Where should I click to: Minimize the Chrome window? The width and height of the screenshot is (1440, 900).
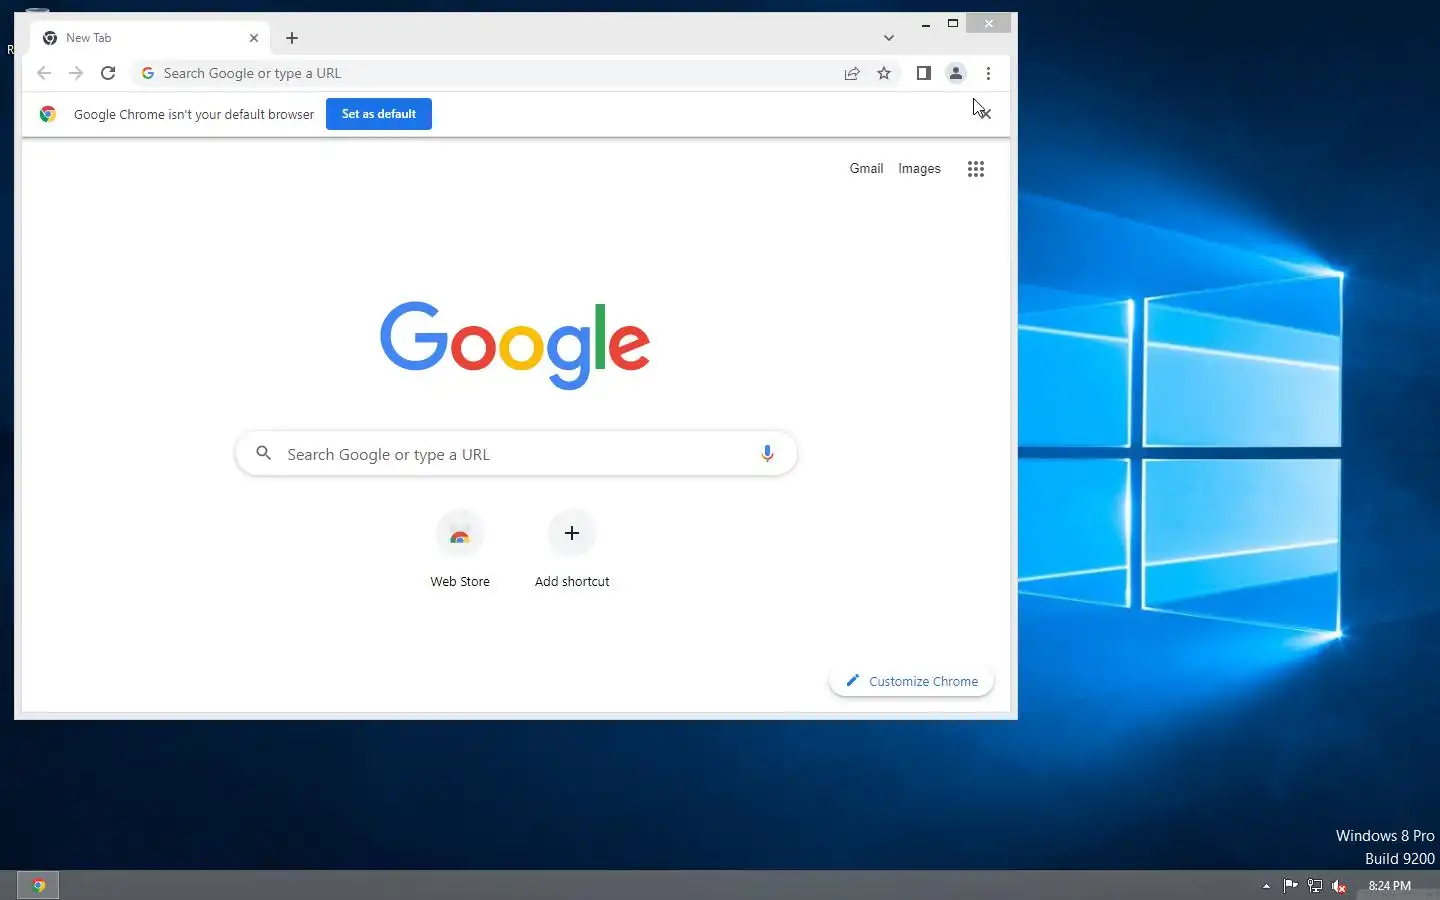point(926,24)
